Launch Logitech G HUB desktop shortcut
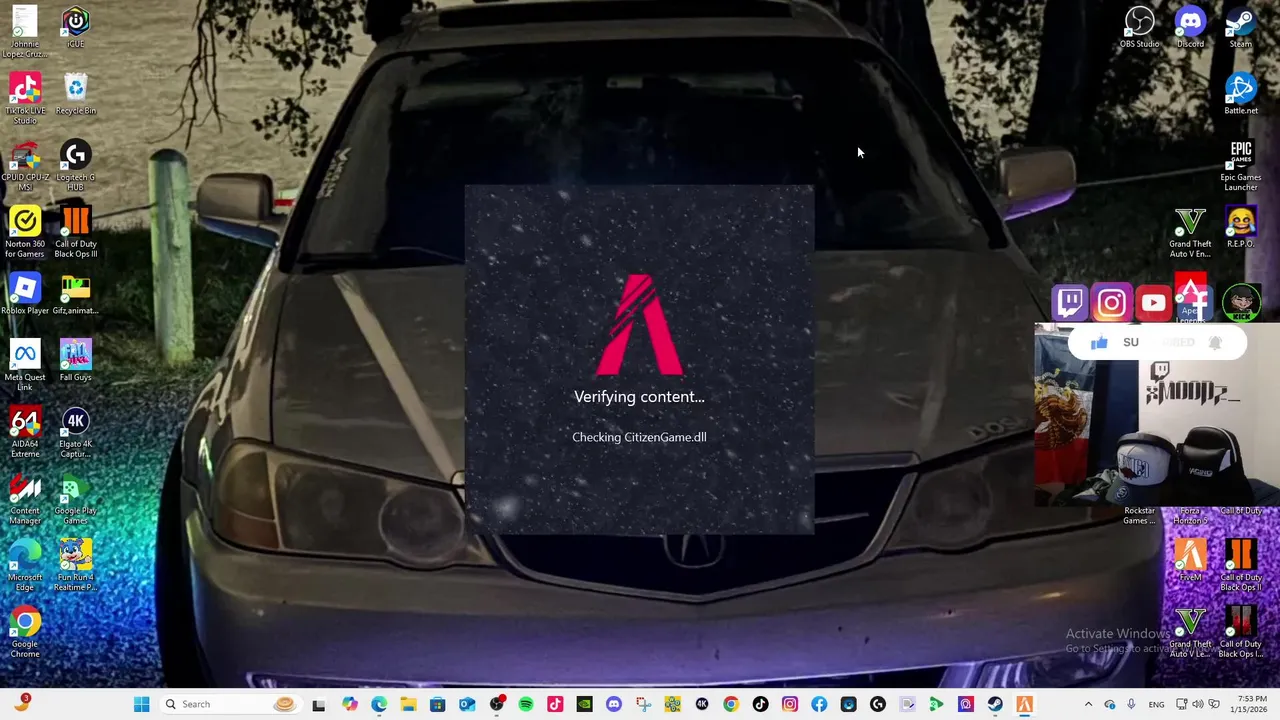 tap(75, 165)
